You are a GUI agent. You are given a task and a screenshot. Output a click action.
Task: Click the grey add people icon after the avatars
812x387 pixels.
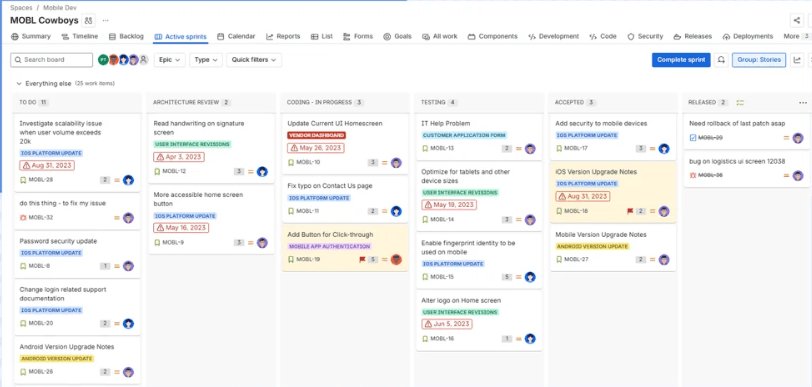[143, 60]
